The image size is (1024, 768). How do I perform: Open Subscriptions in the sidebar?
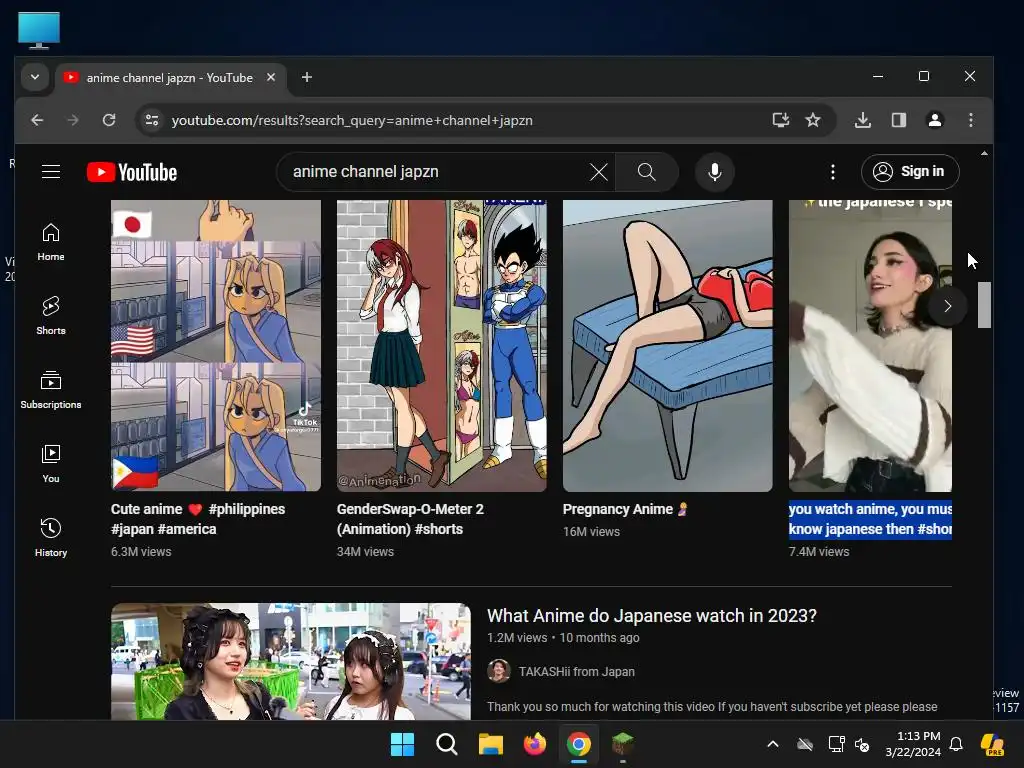(51, 390)
